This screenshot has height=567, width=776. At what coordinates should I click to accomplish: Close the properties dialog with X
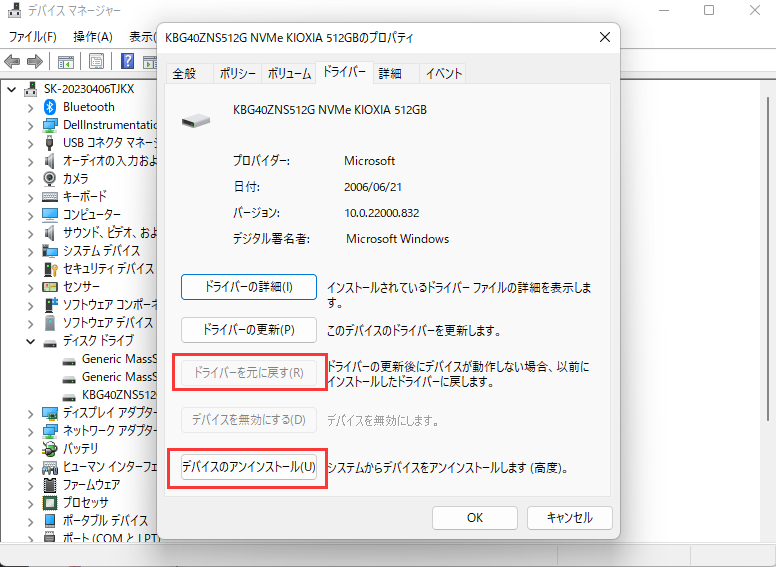click(605, 37)
